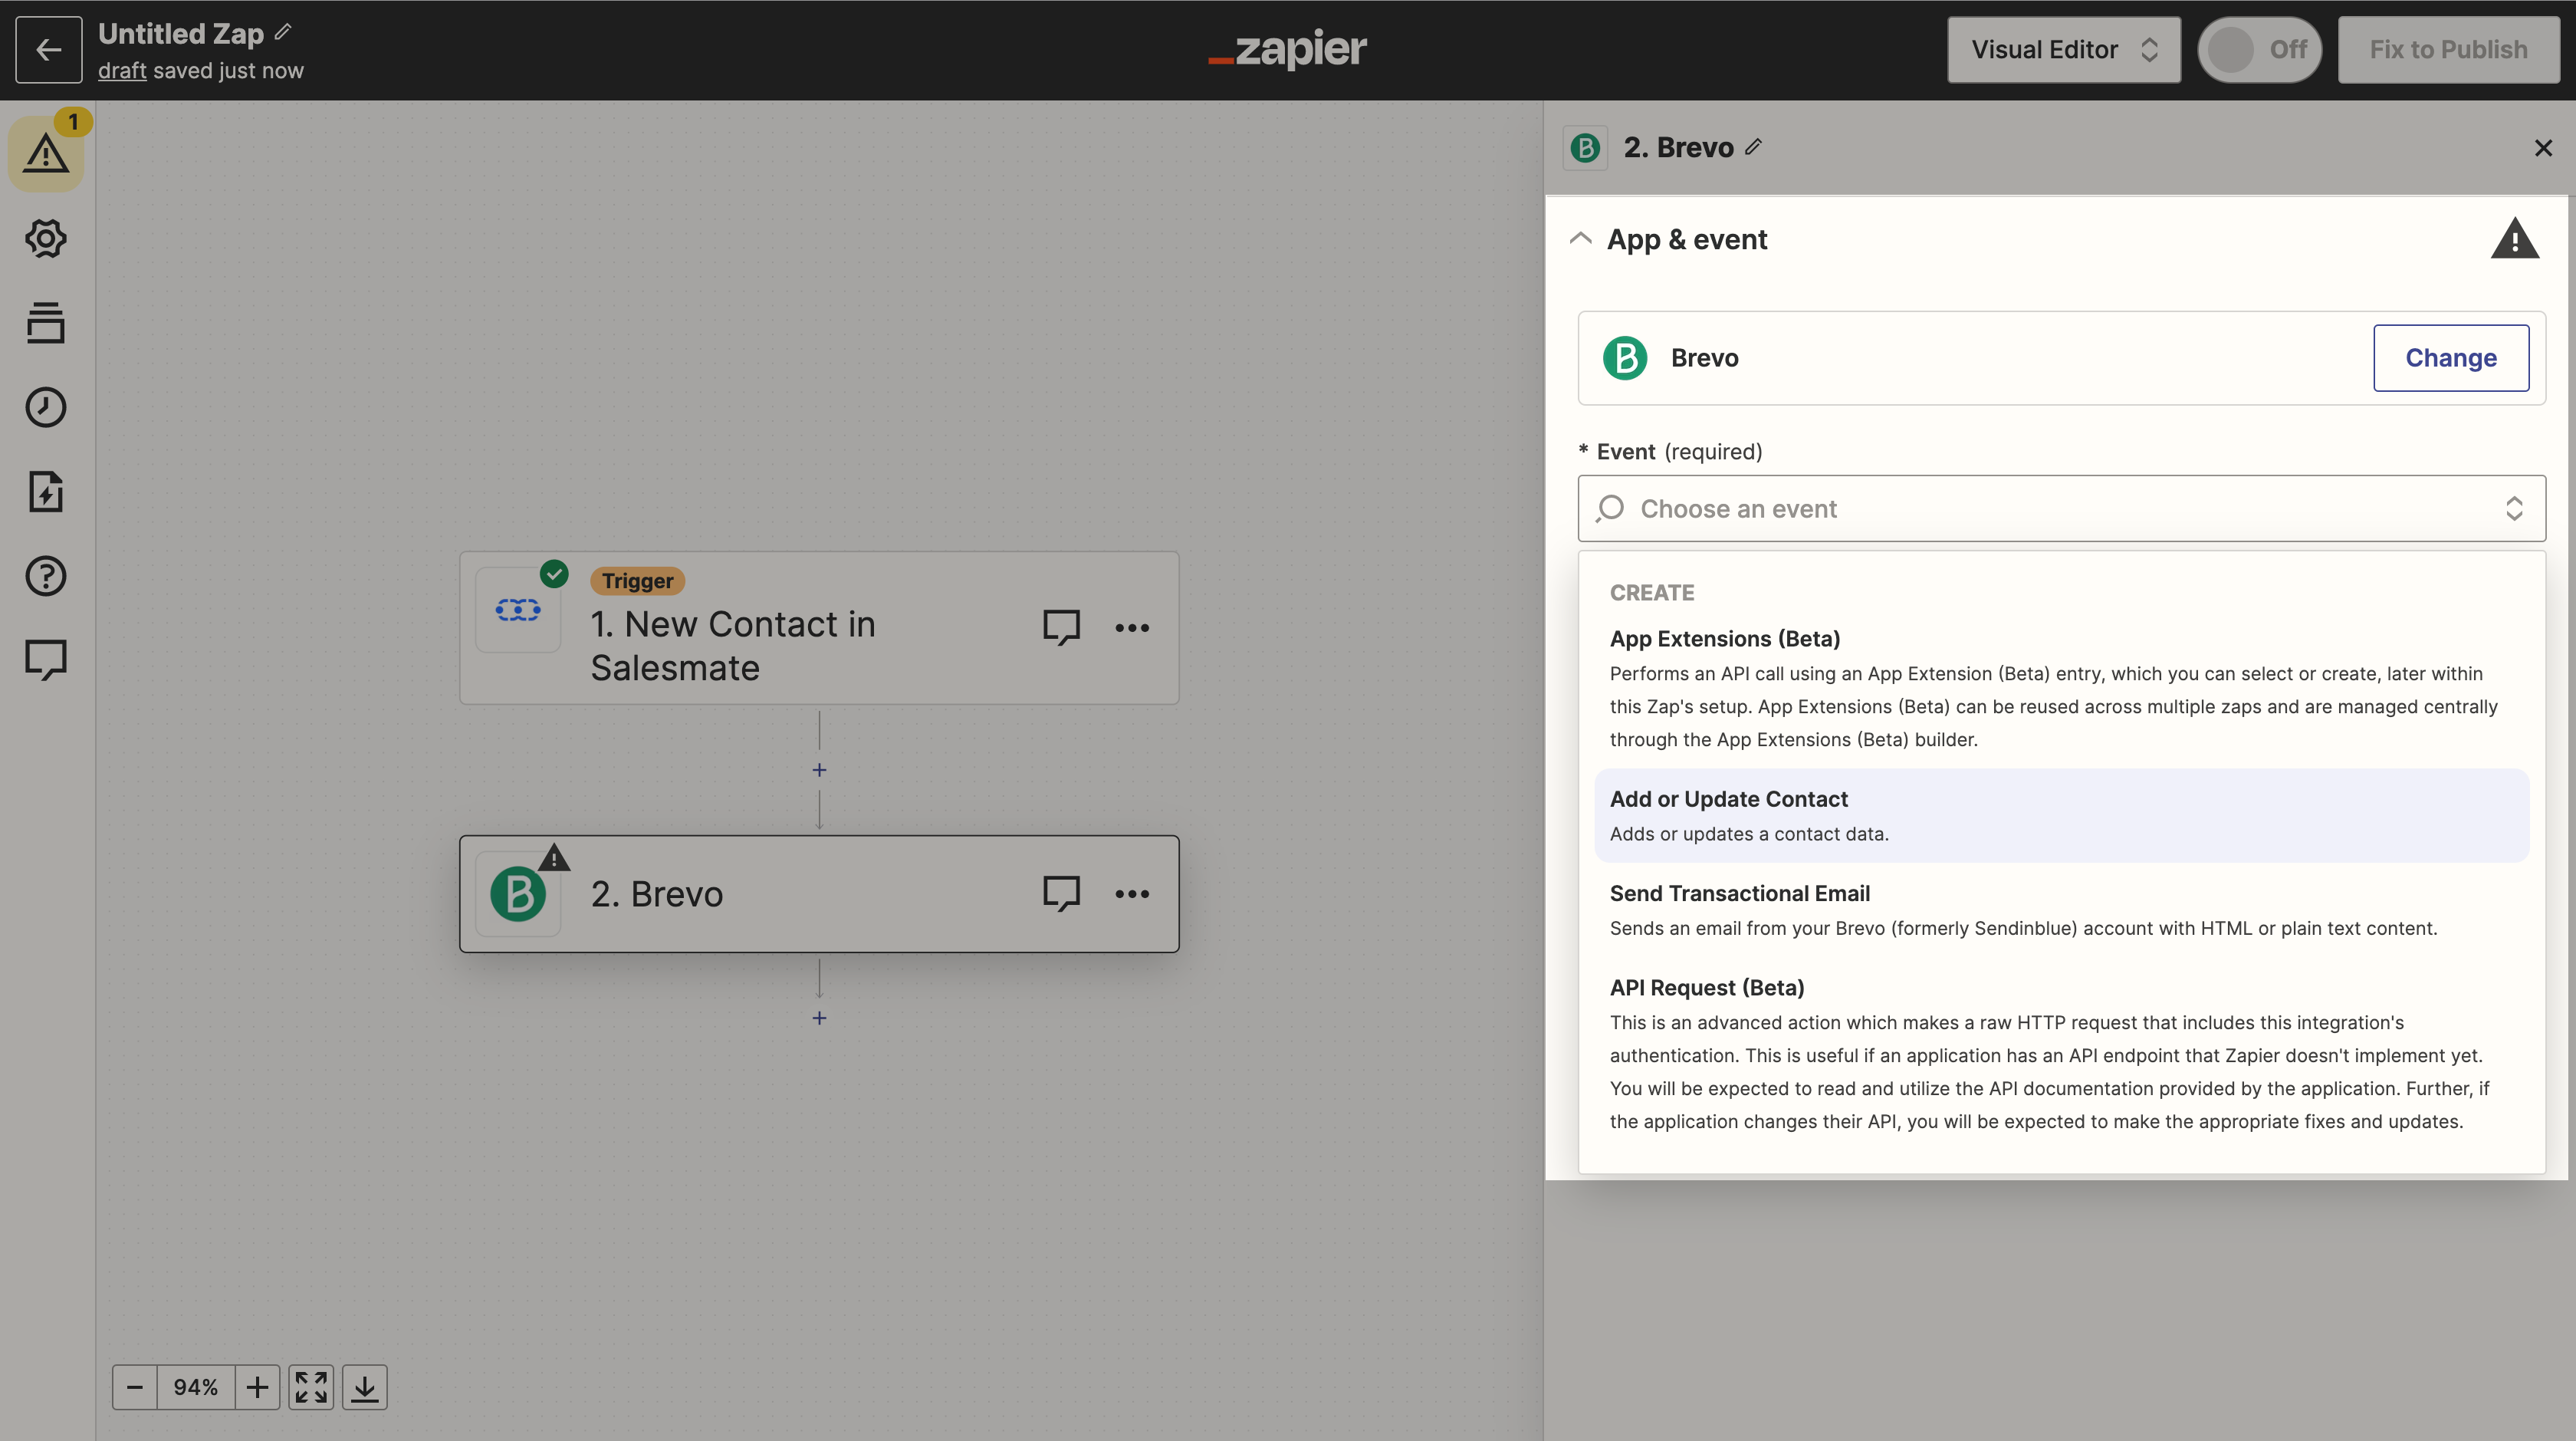
Task: Click the Untitled Zap title text
Action: coord(181,33)
